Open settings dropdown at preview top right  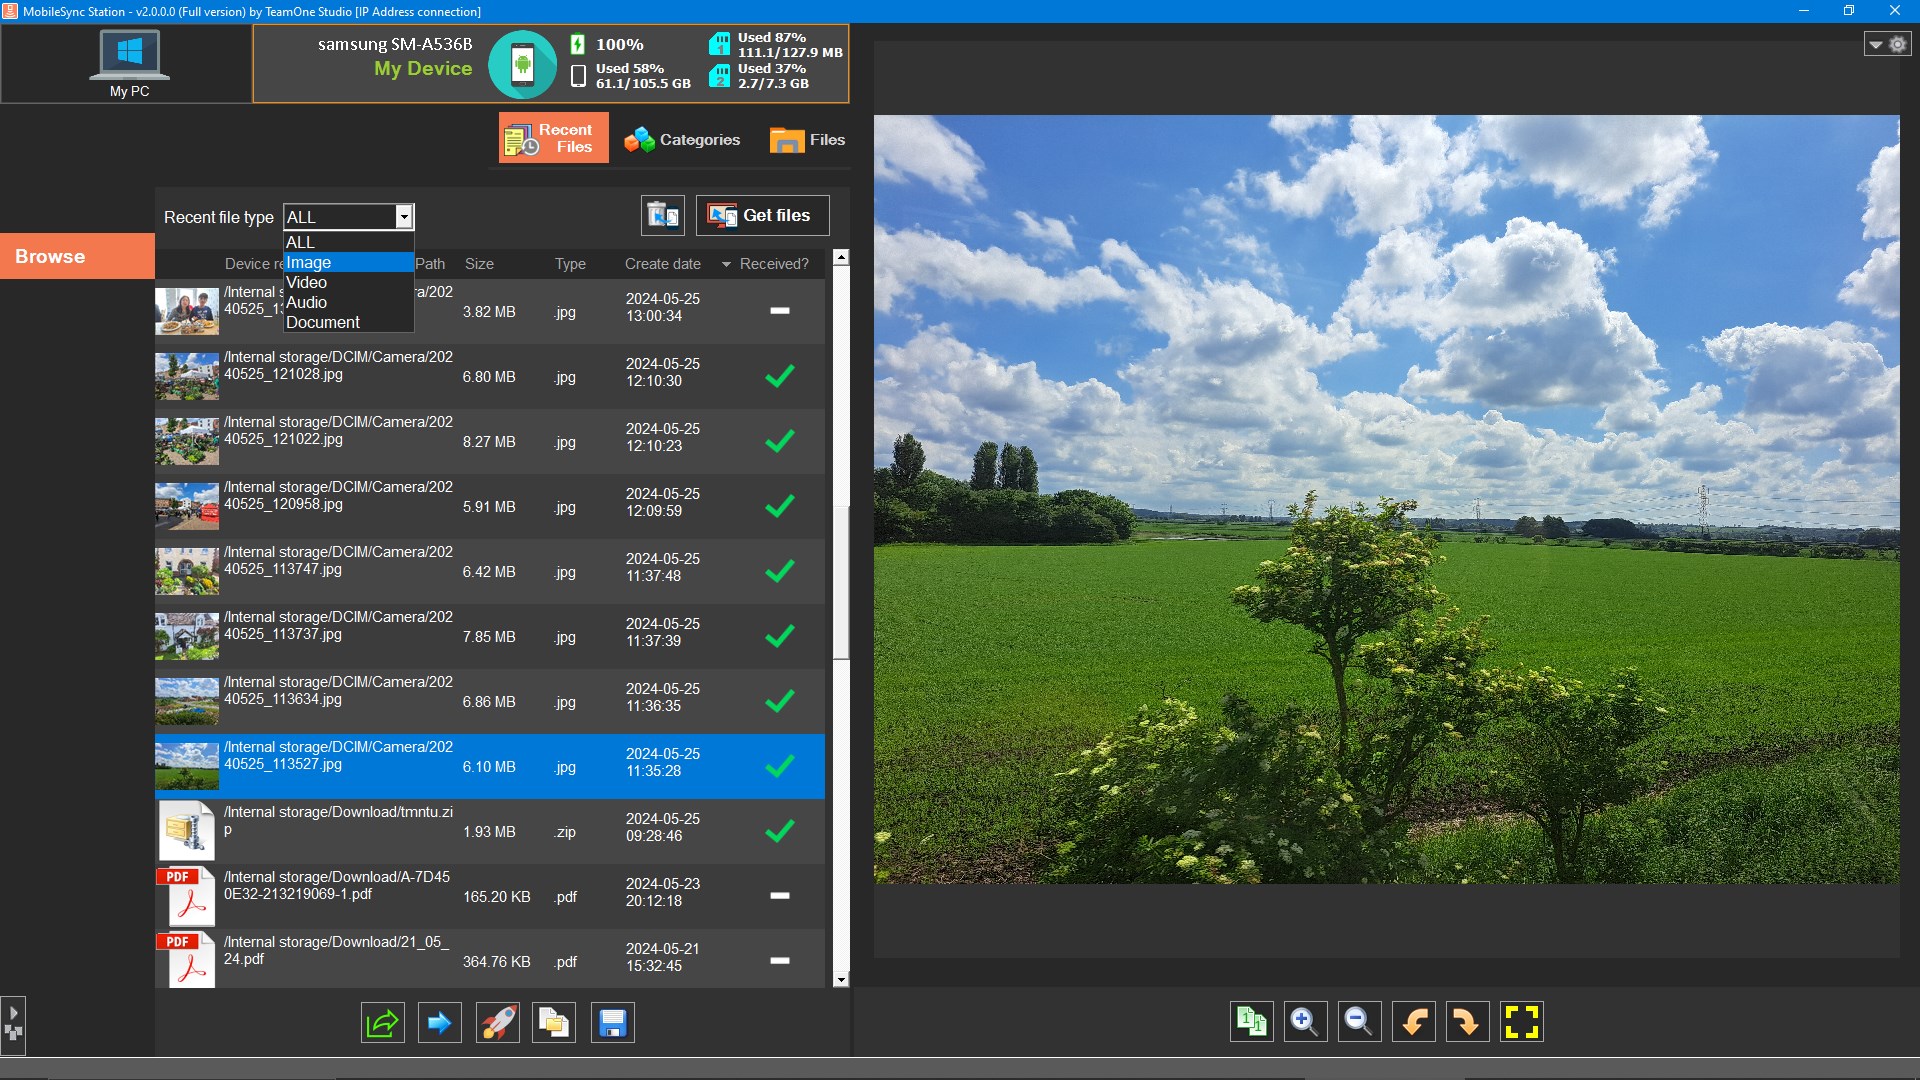pyautogui.click(x=1887, y=44)
